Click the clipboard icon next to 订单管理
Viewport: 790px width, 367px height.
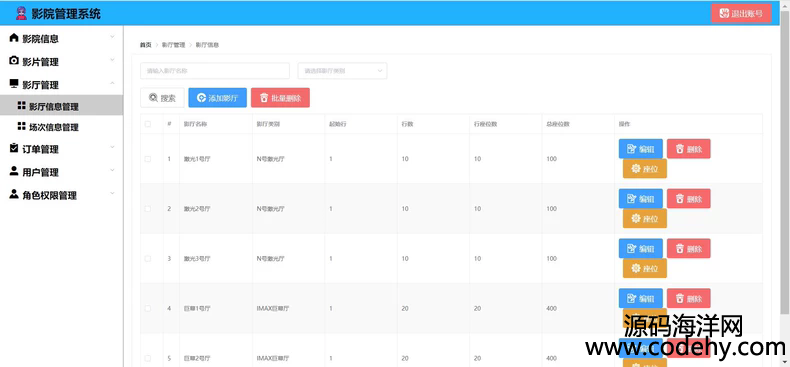[x=14, y=148]
